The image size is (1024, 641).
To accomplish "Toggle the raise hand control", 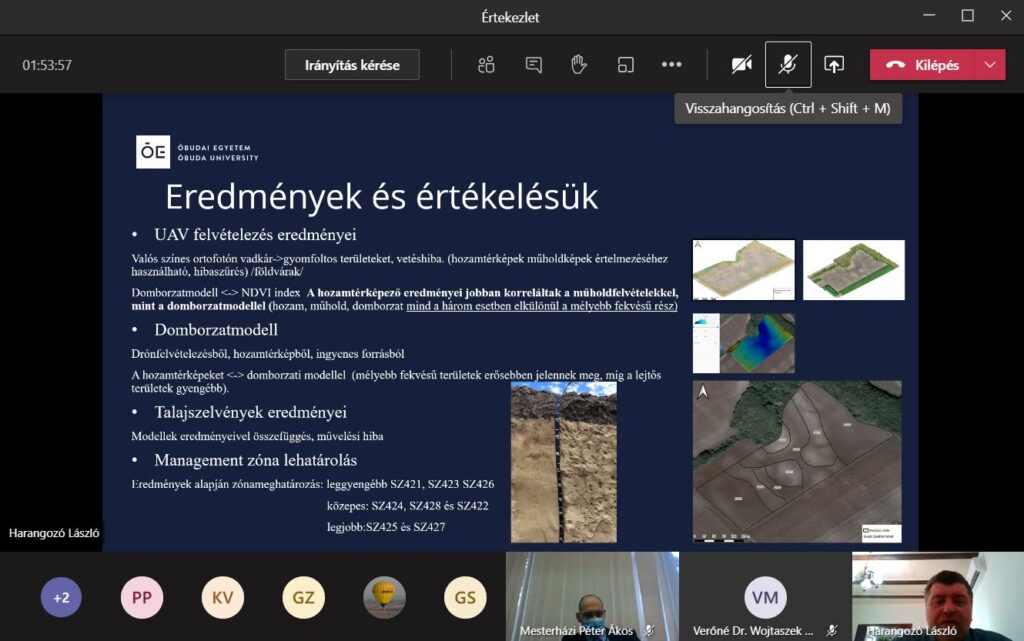I will (x=578, y=63).
